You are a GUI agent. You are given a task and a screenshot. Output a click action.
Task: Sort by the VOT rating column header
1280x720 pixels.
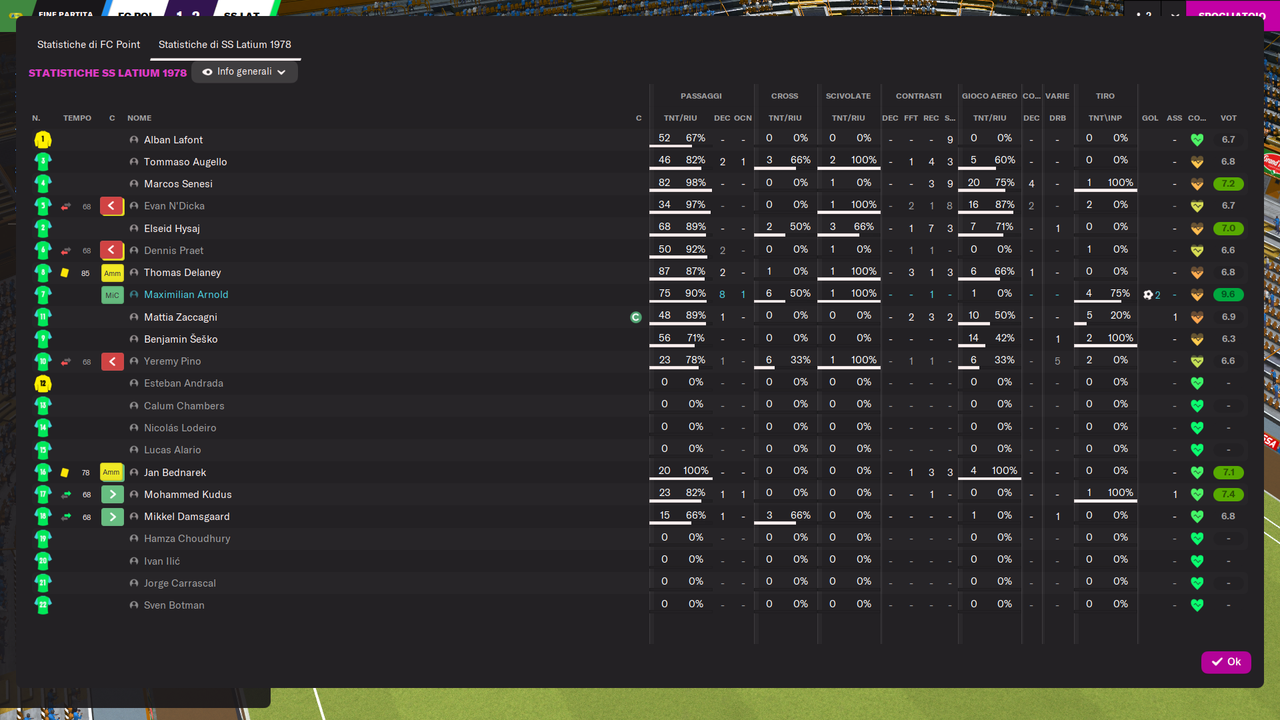(1228, 118)
